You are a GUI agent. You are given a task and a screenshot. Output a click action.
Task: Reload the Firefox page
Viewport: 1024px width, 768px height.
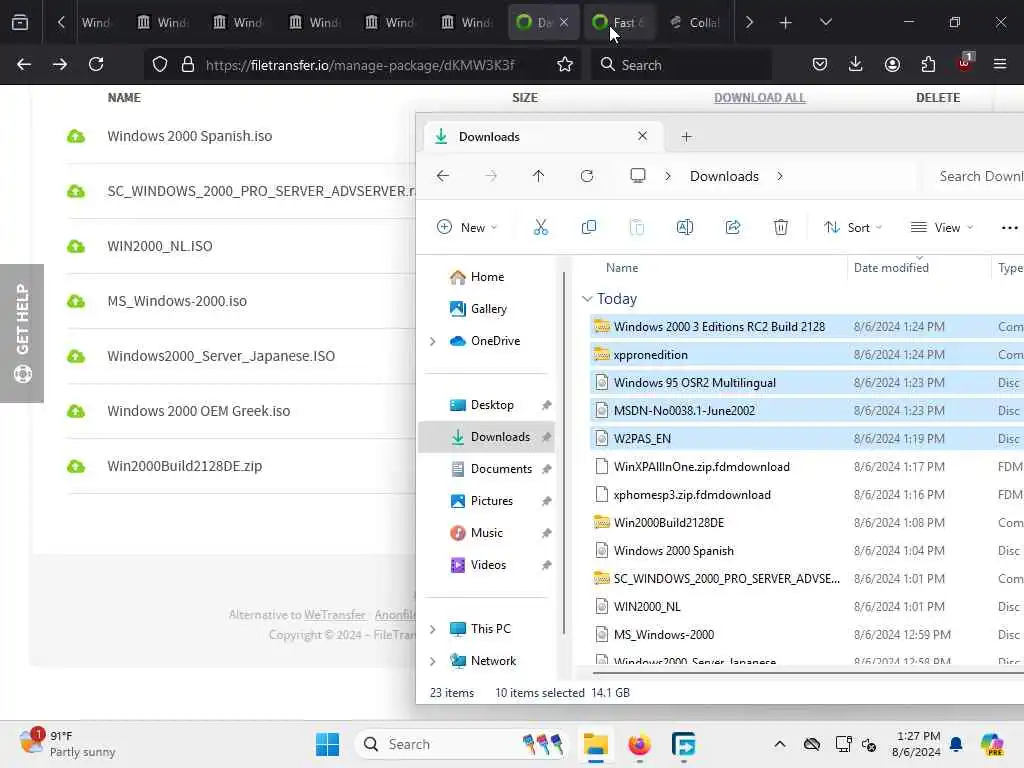96,64
